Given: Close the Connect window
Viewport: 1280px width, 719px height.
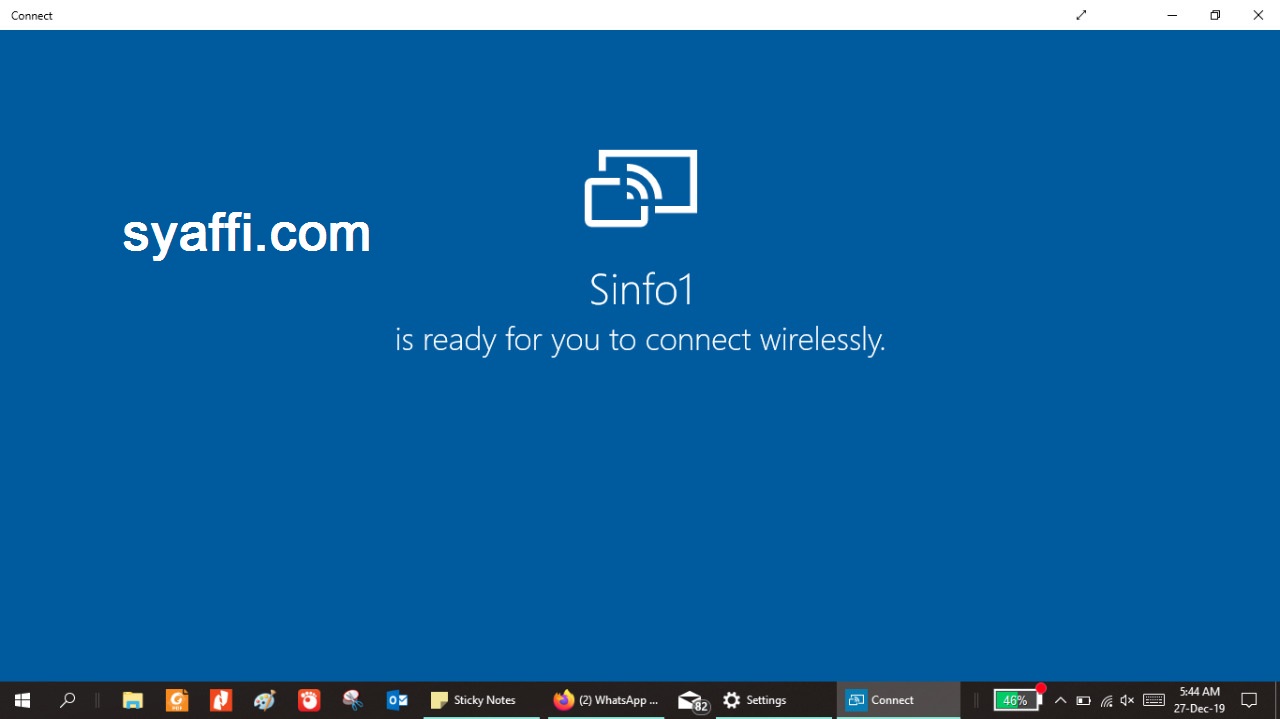Looking at the screenshot, I should [1258, 15].
